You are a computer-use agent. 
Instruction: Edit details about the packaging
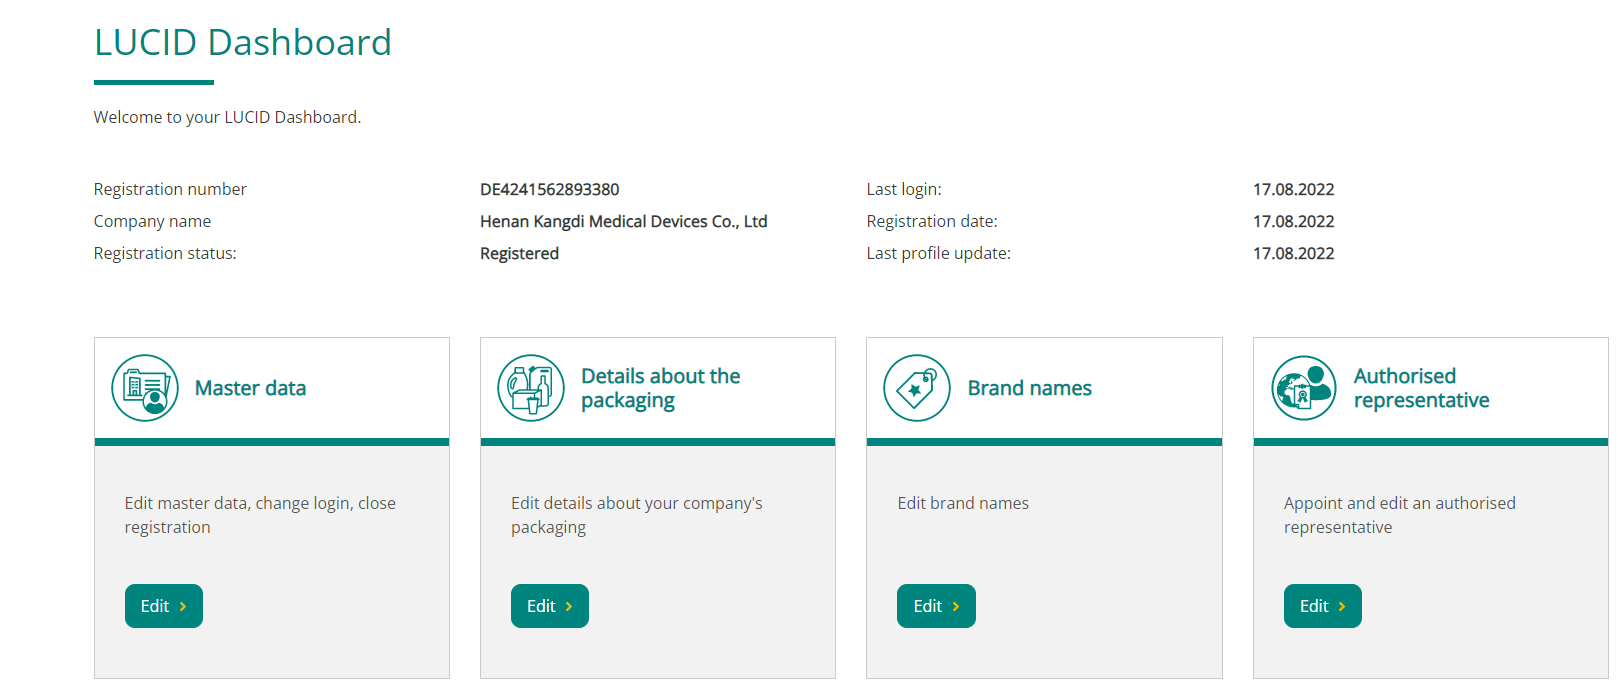click(550, 606)
